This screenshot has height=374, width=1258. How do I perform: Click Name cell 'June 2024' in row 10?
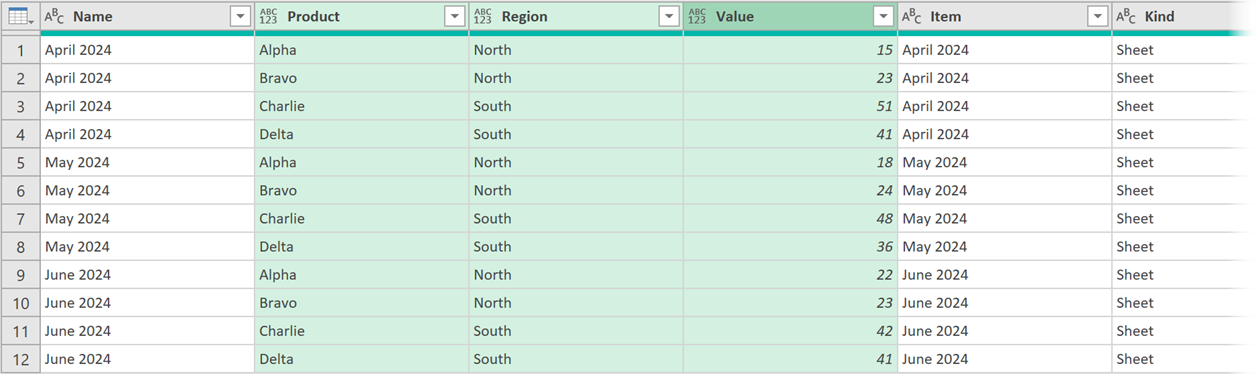[x=148, y=303]
